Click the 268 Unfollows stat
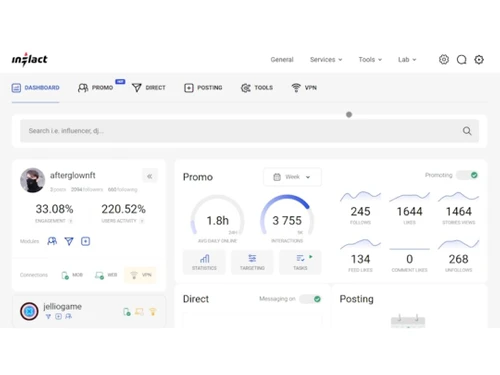Viewport: 500px width, 375px height. 459,256
